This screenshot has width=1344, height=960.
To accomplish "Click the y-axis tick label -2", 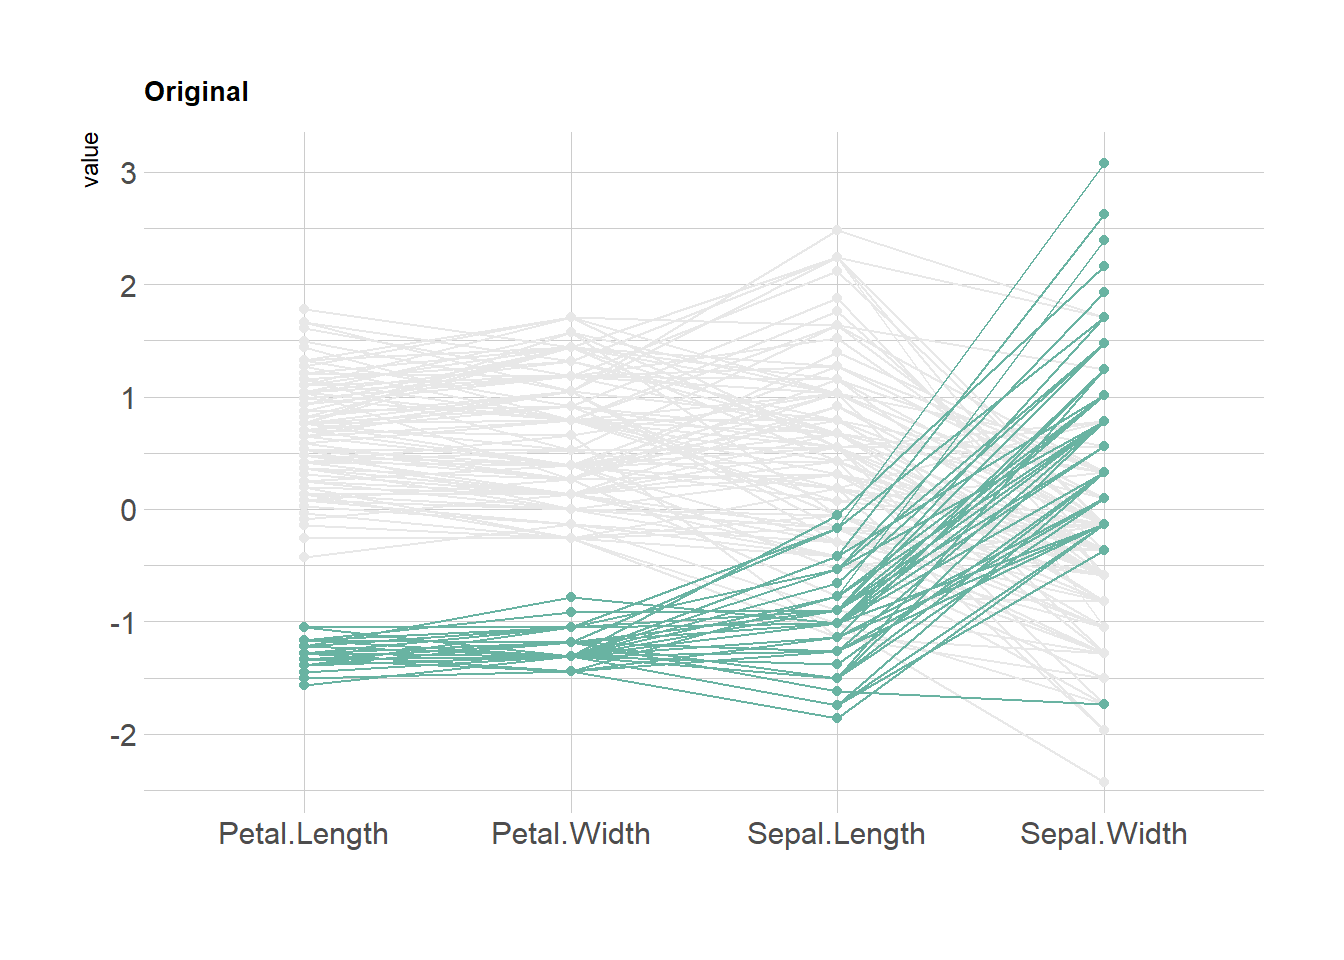I will [123, 735].
